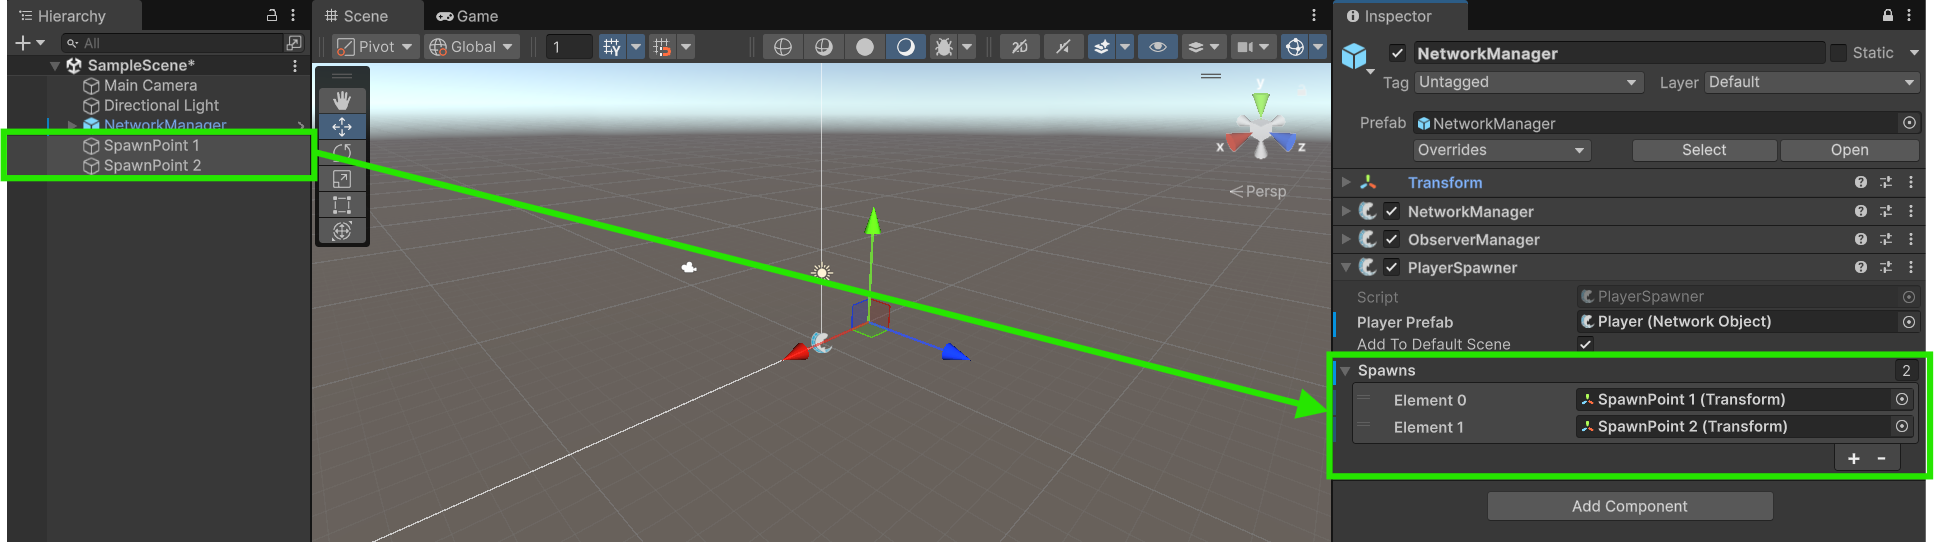Toggle hidden objects visibility eye icon
The width and height of the screenshot is (1934, 542).
tap(1158, 47)
